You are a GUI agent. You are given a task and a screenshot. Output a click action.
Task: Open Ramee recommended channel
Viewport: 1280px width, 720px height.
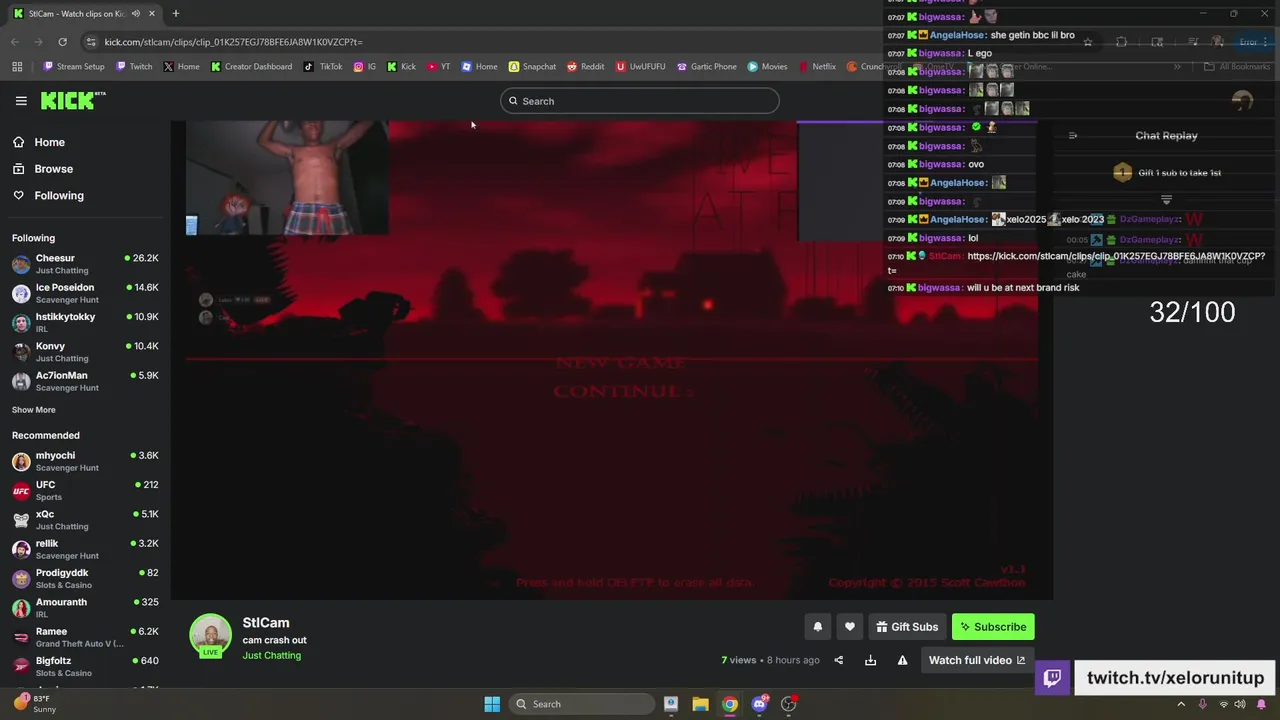pos(85,637)
